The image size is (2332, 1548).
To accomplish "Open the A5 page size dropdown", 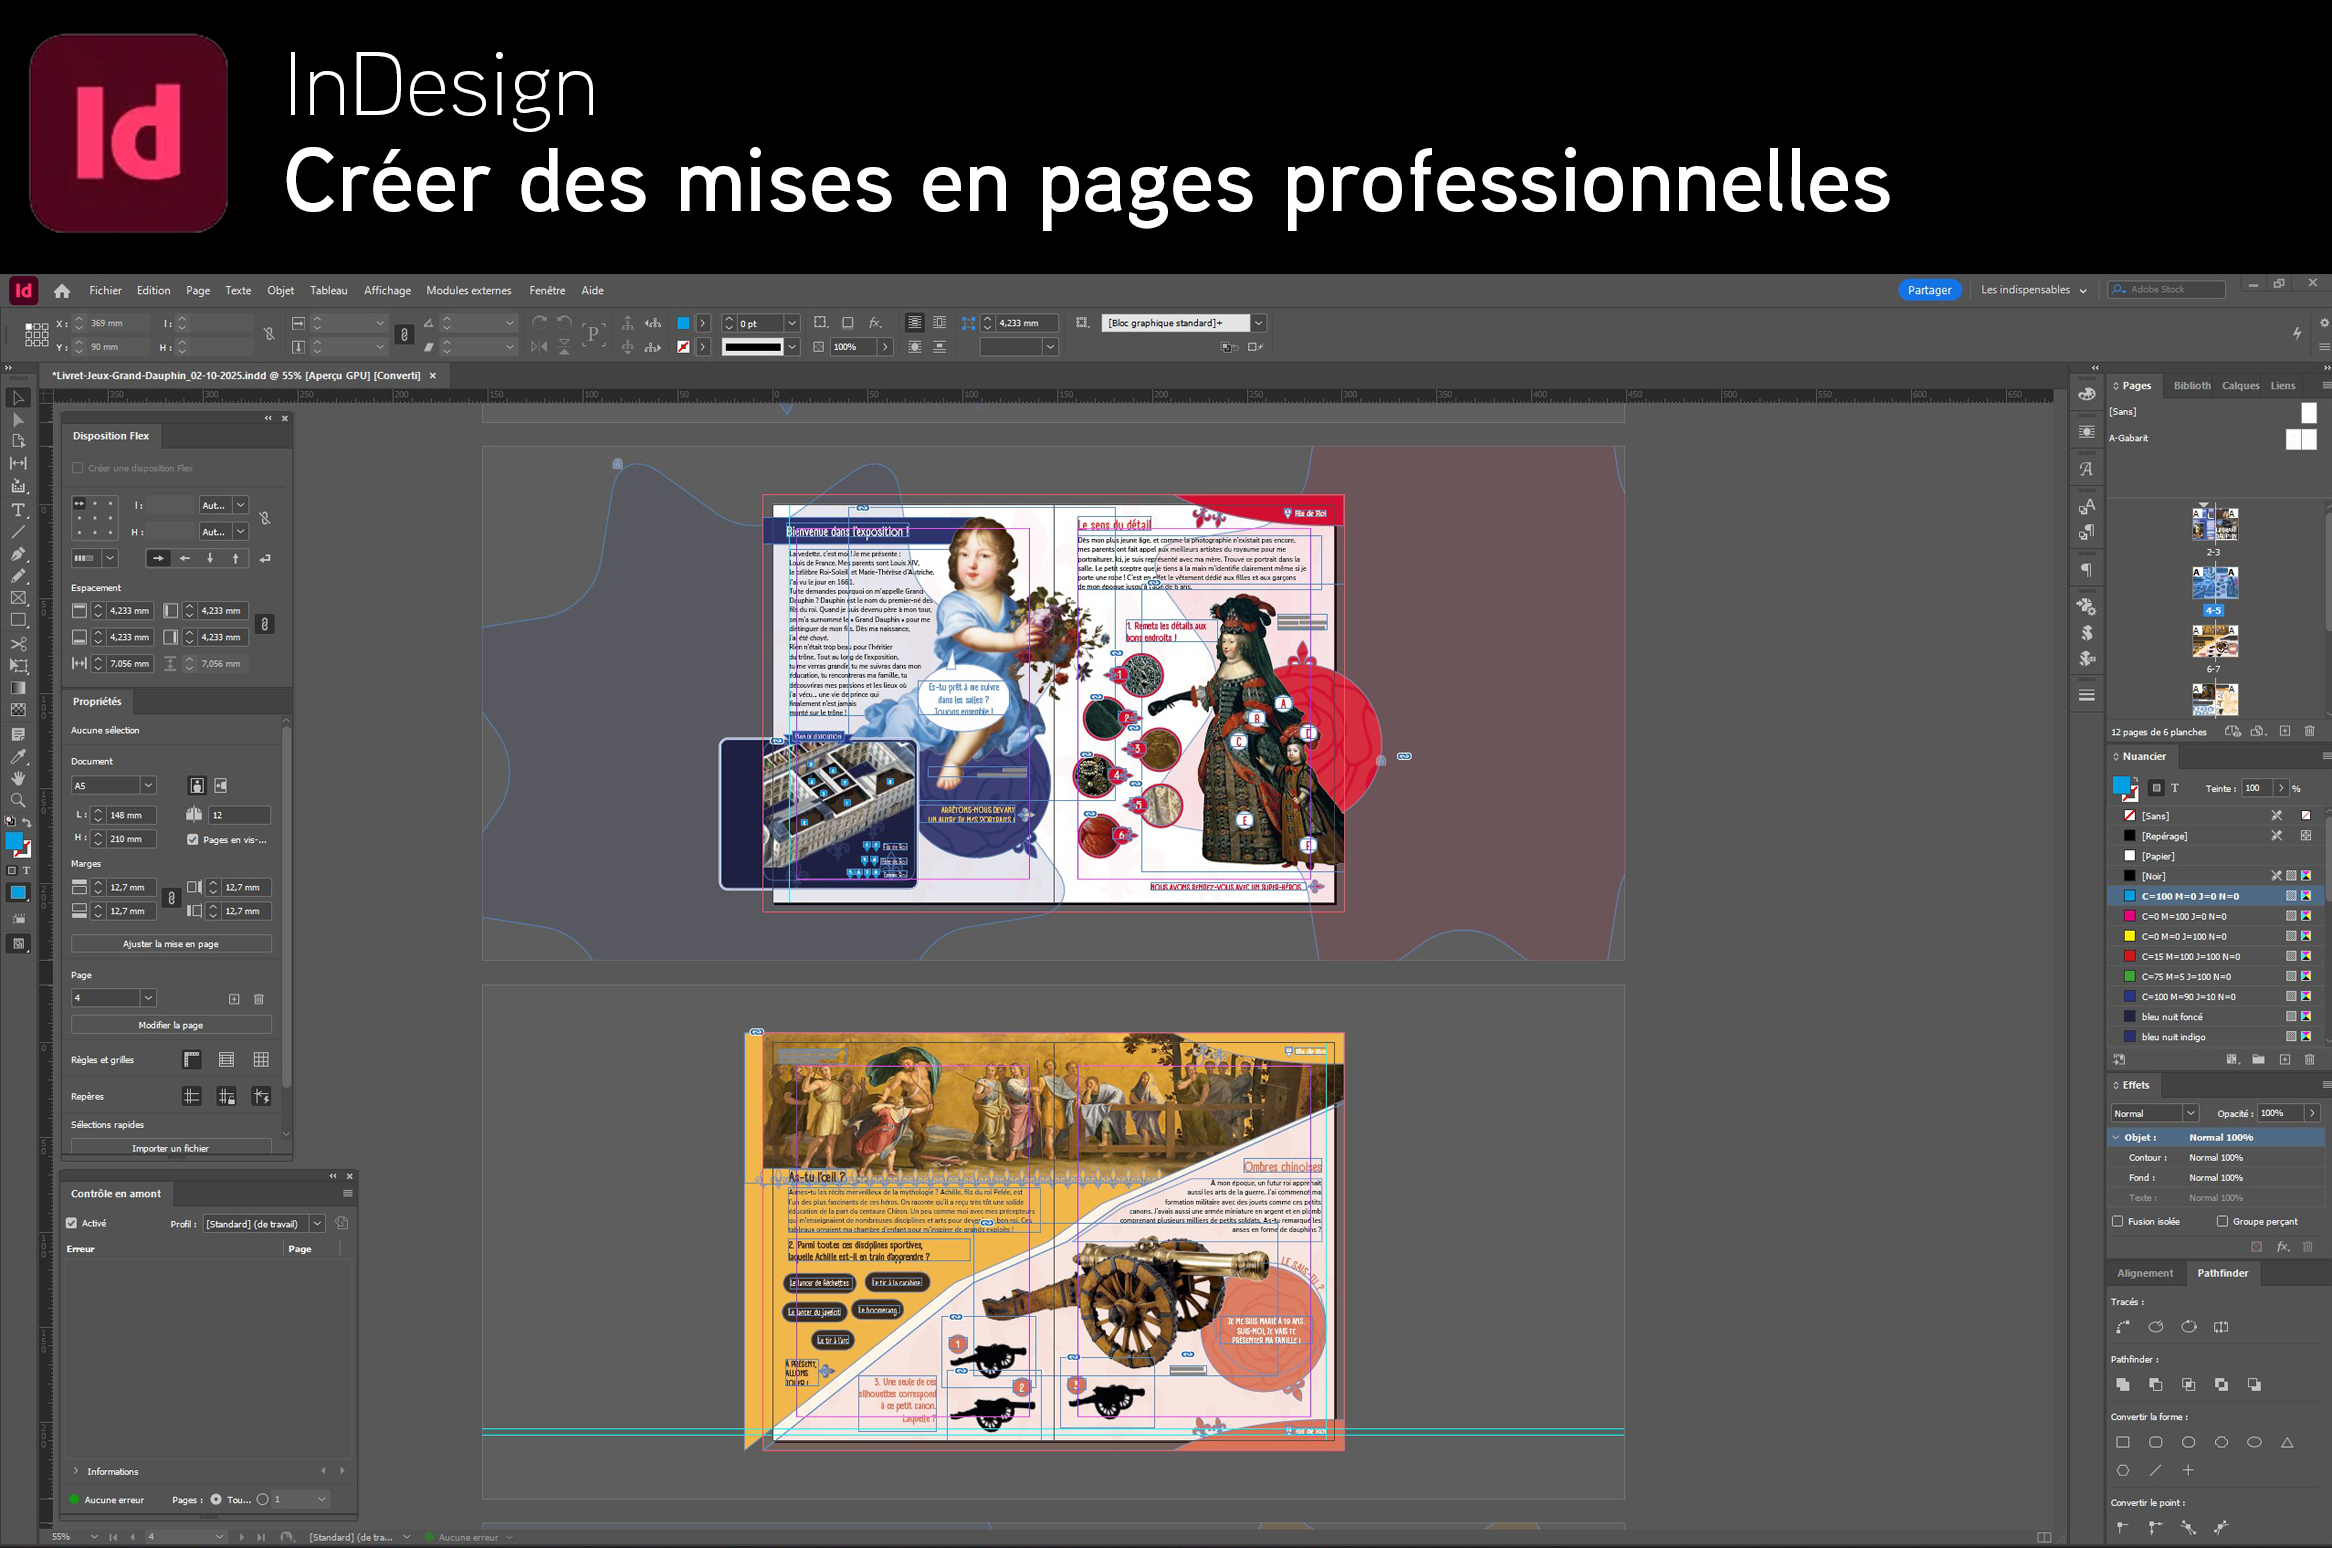I will (148, 785).
